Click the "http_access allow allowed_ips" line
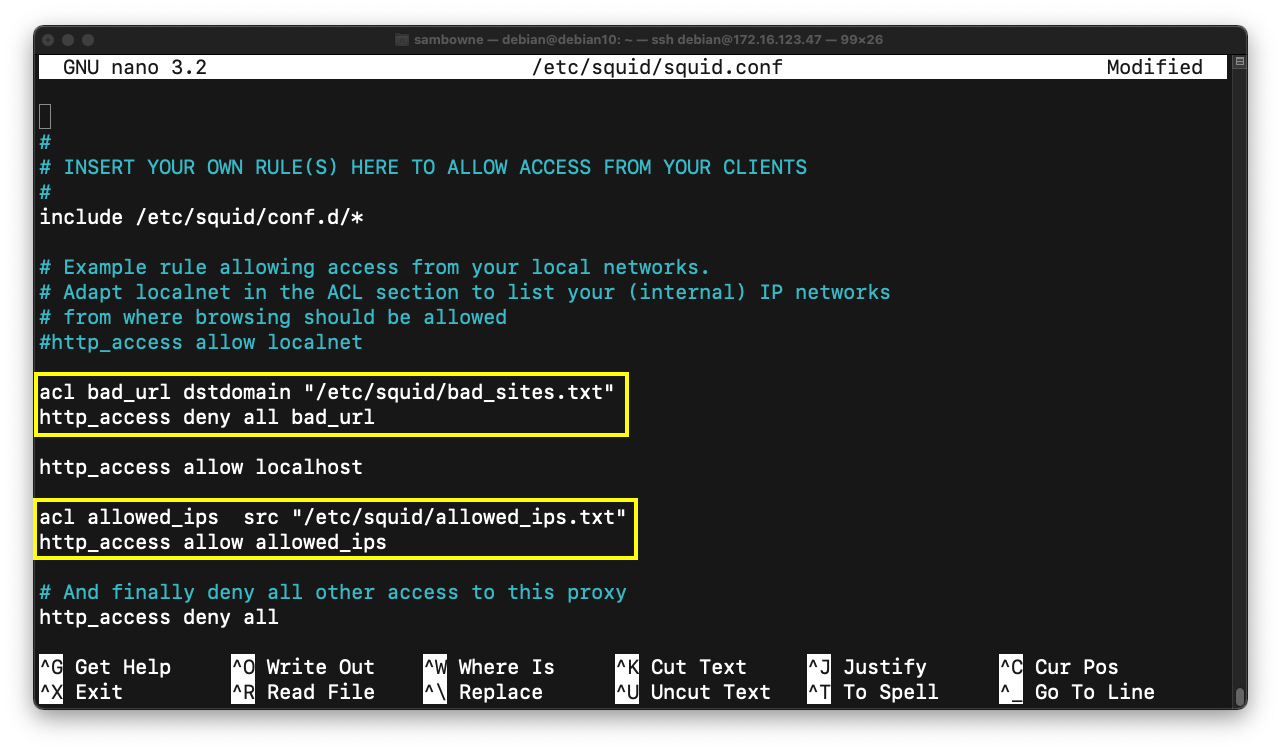This screenshot has height=751, width=1281. click(213, 542)
